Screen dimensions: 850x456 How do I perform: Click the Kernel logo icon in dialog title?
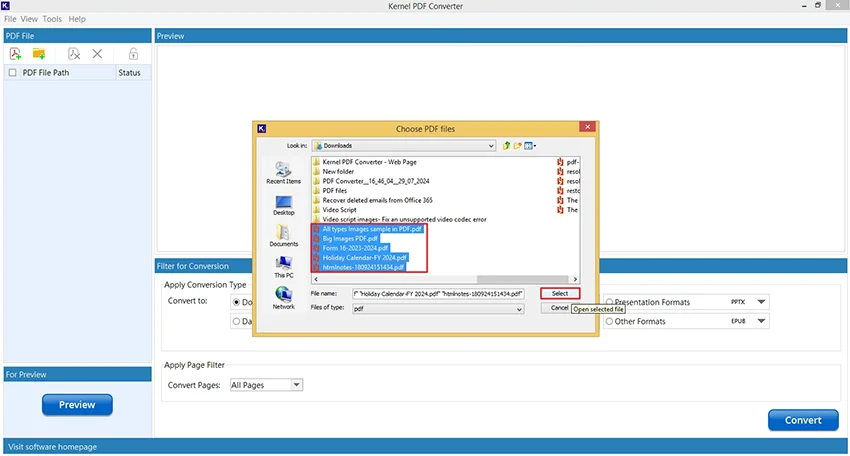coord(261,129)
